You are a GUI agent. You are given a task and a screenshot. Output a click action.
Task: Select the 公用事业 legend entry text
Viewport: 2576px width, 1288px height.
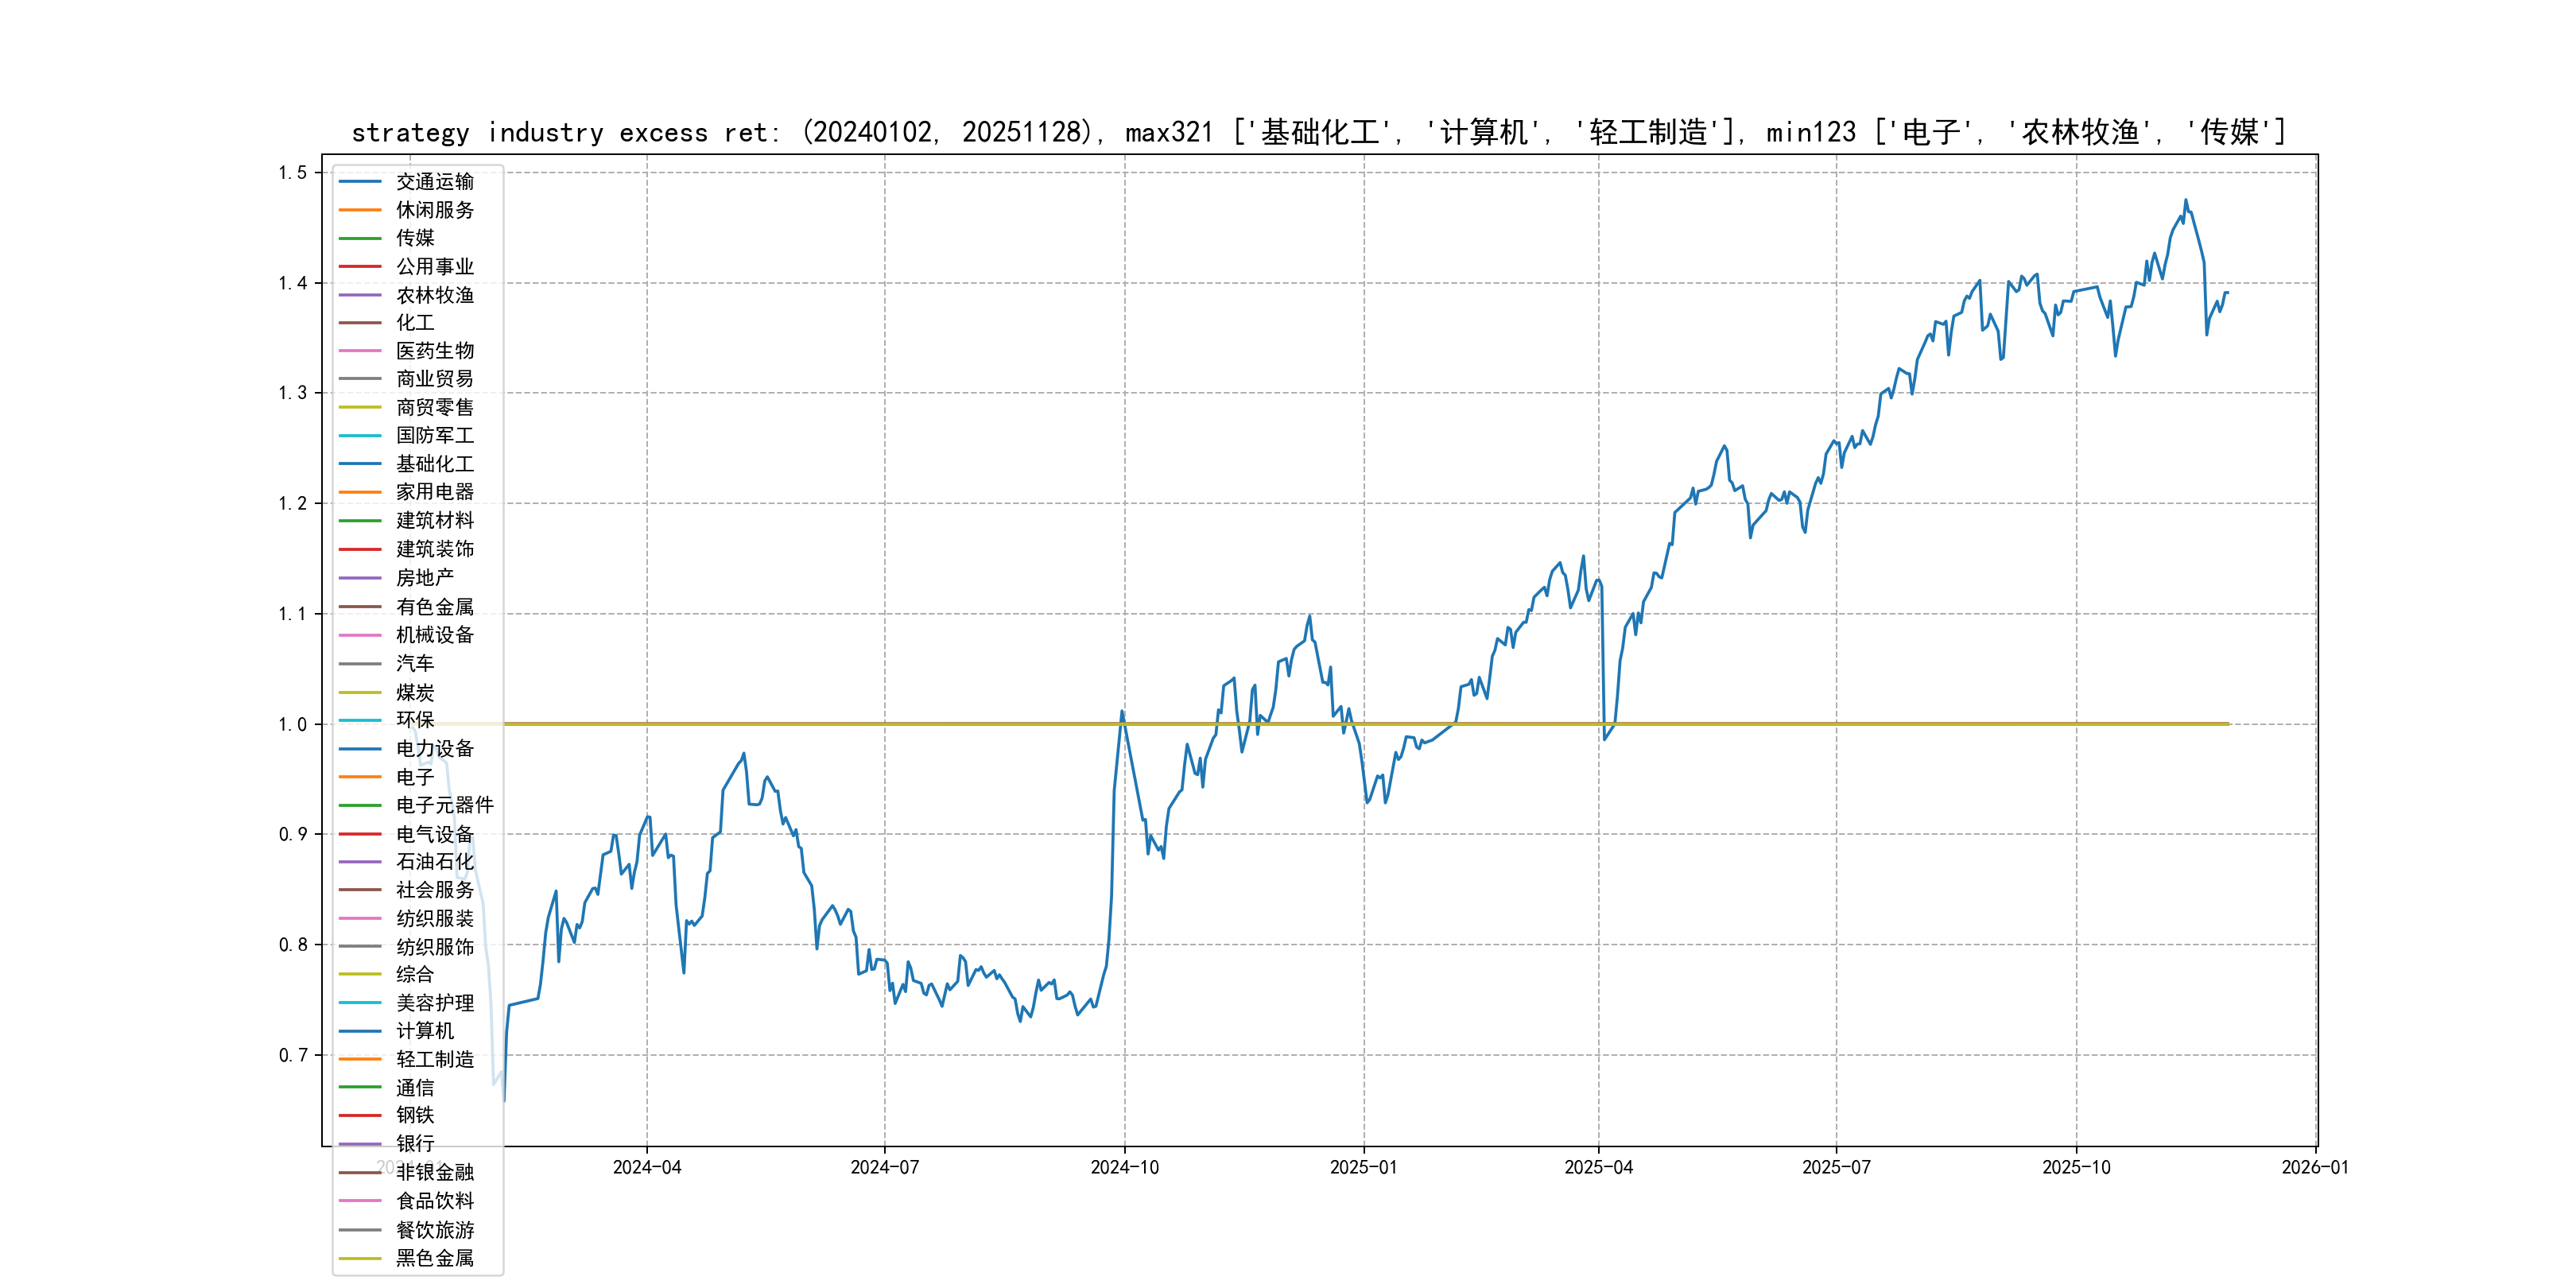click(x=434, y=267)
